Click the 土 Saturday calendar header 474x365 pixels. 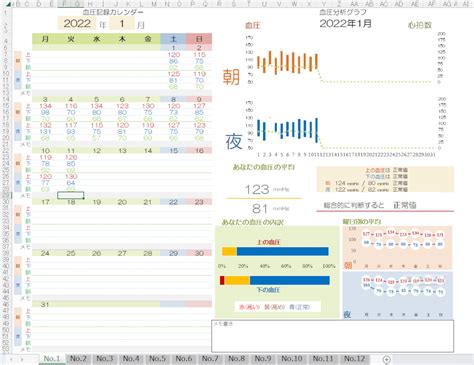(x=173, y=39)
